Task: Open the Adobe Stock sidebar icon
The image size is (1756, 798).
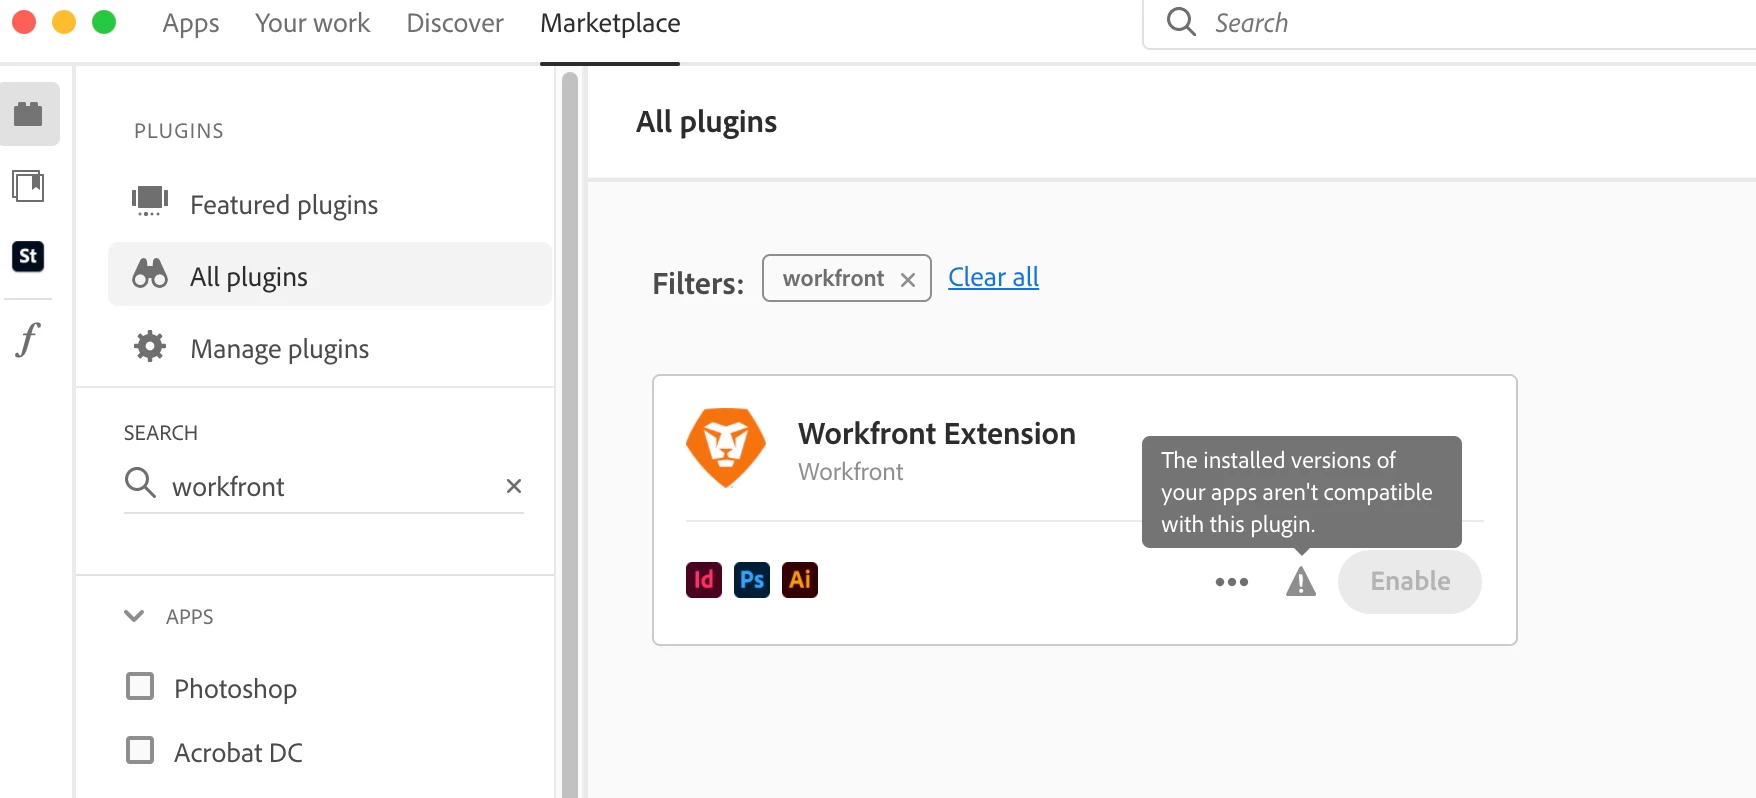Action: coord(28,256)
